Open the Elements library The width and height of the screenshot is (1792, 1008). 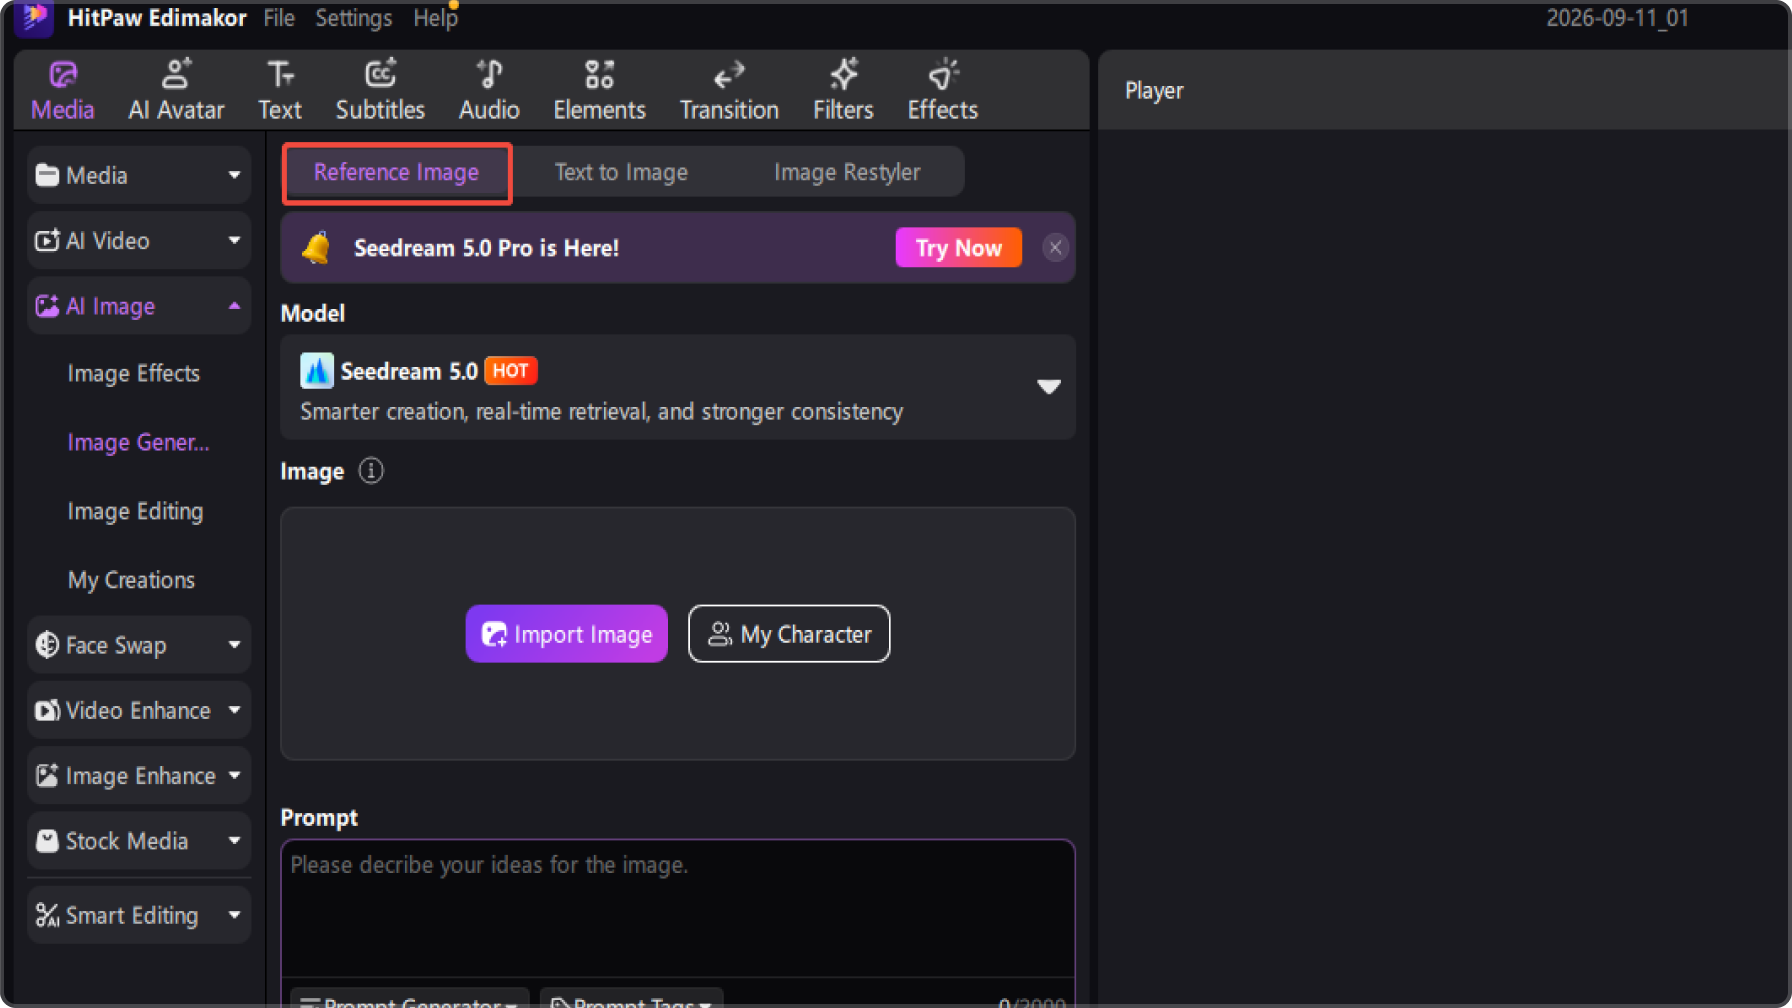[600, 90]
